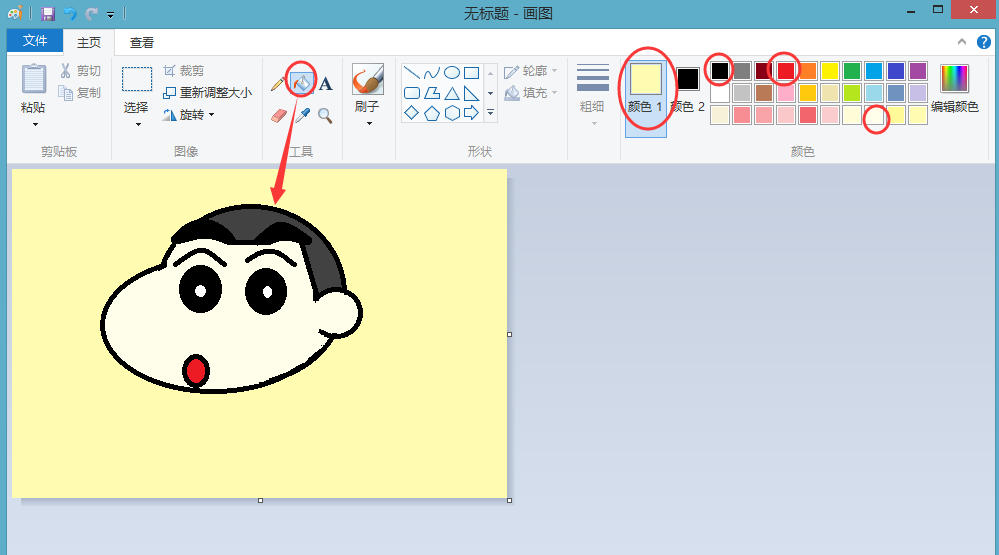Screen dimensions: 999x555
Task: Choose the Oval shape
Action: coord(452,73)
